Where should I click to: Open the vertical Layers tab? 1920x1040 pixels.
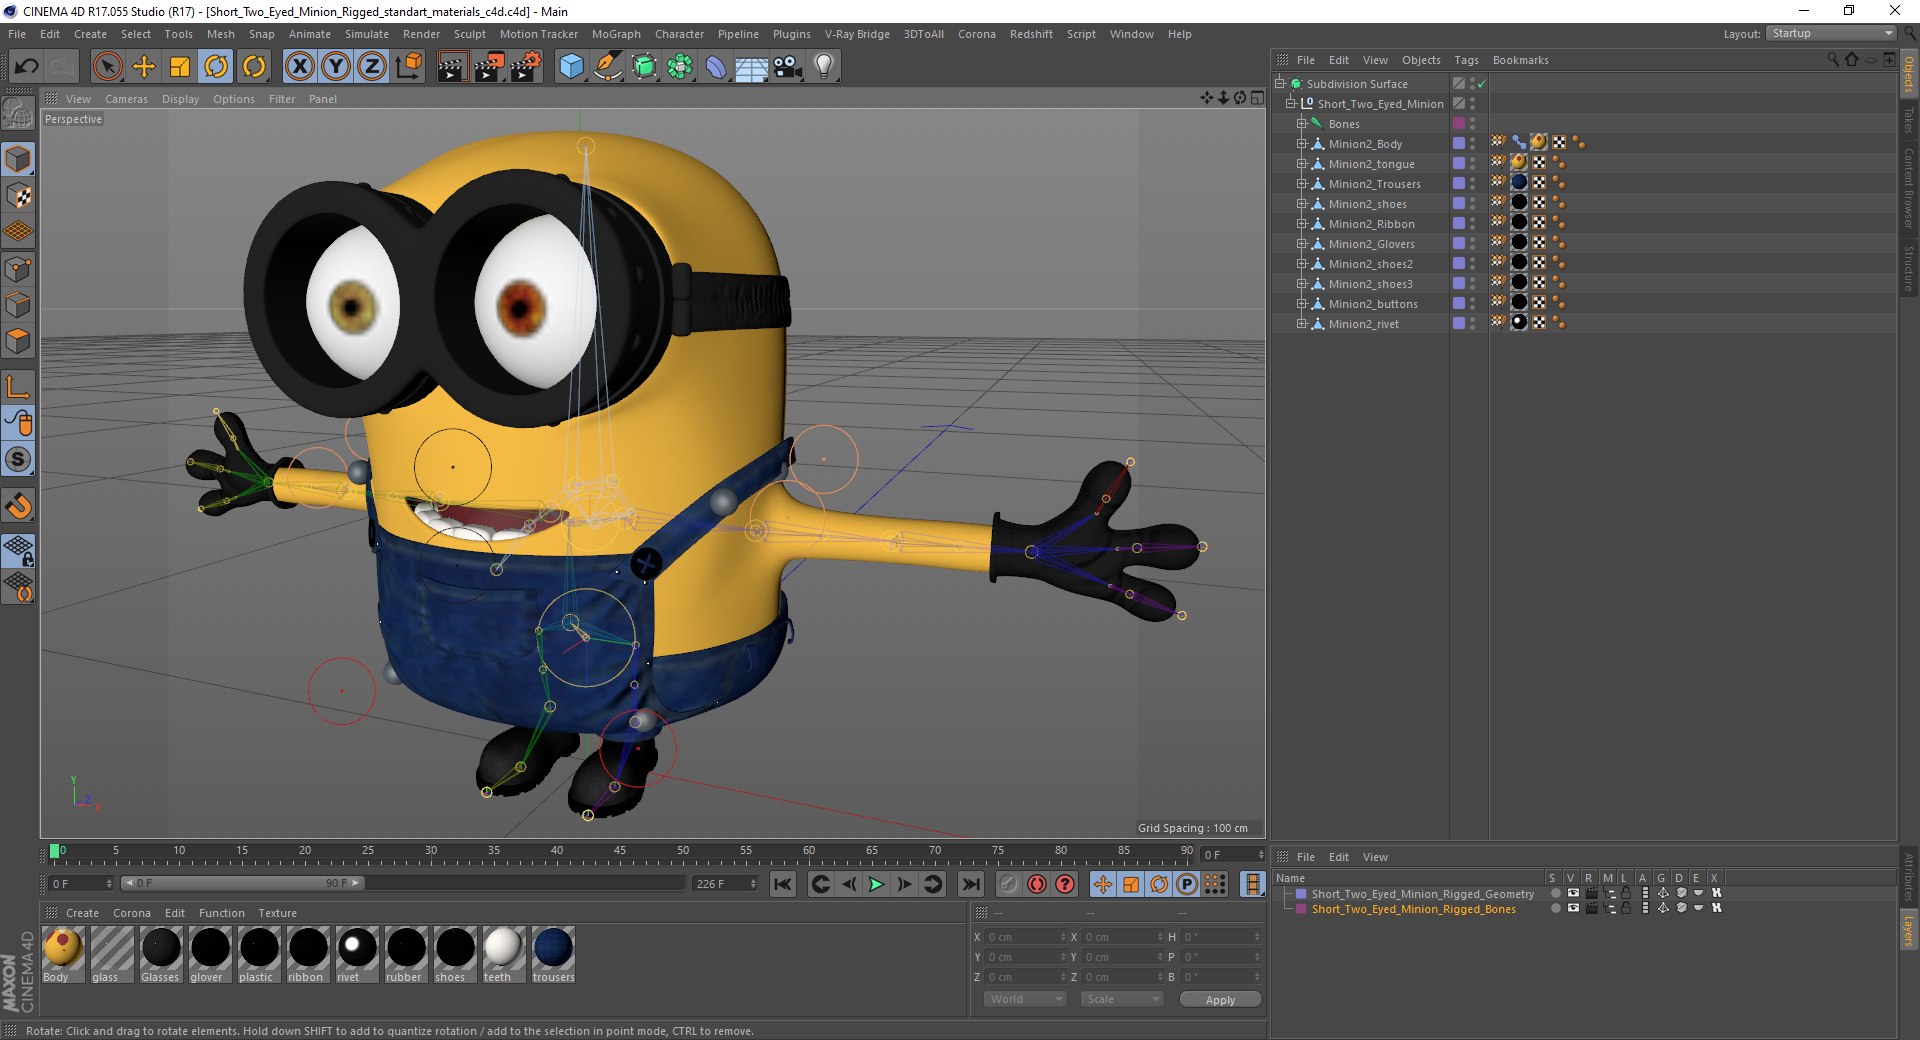pos(1908,929)
